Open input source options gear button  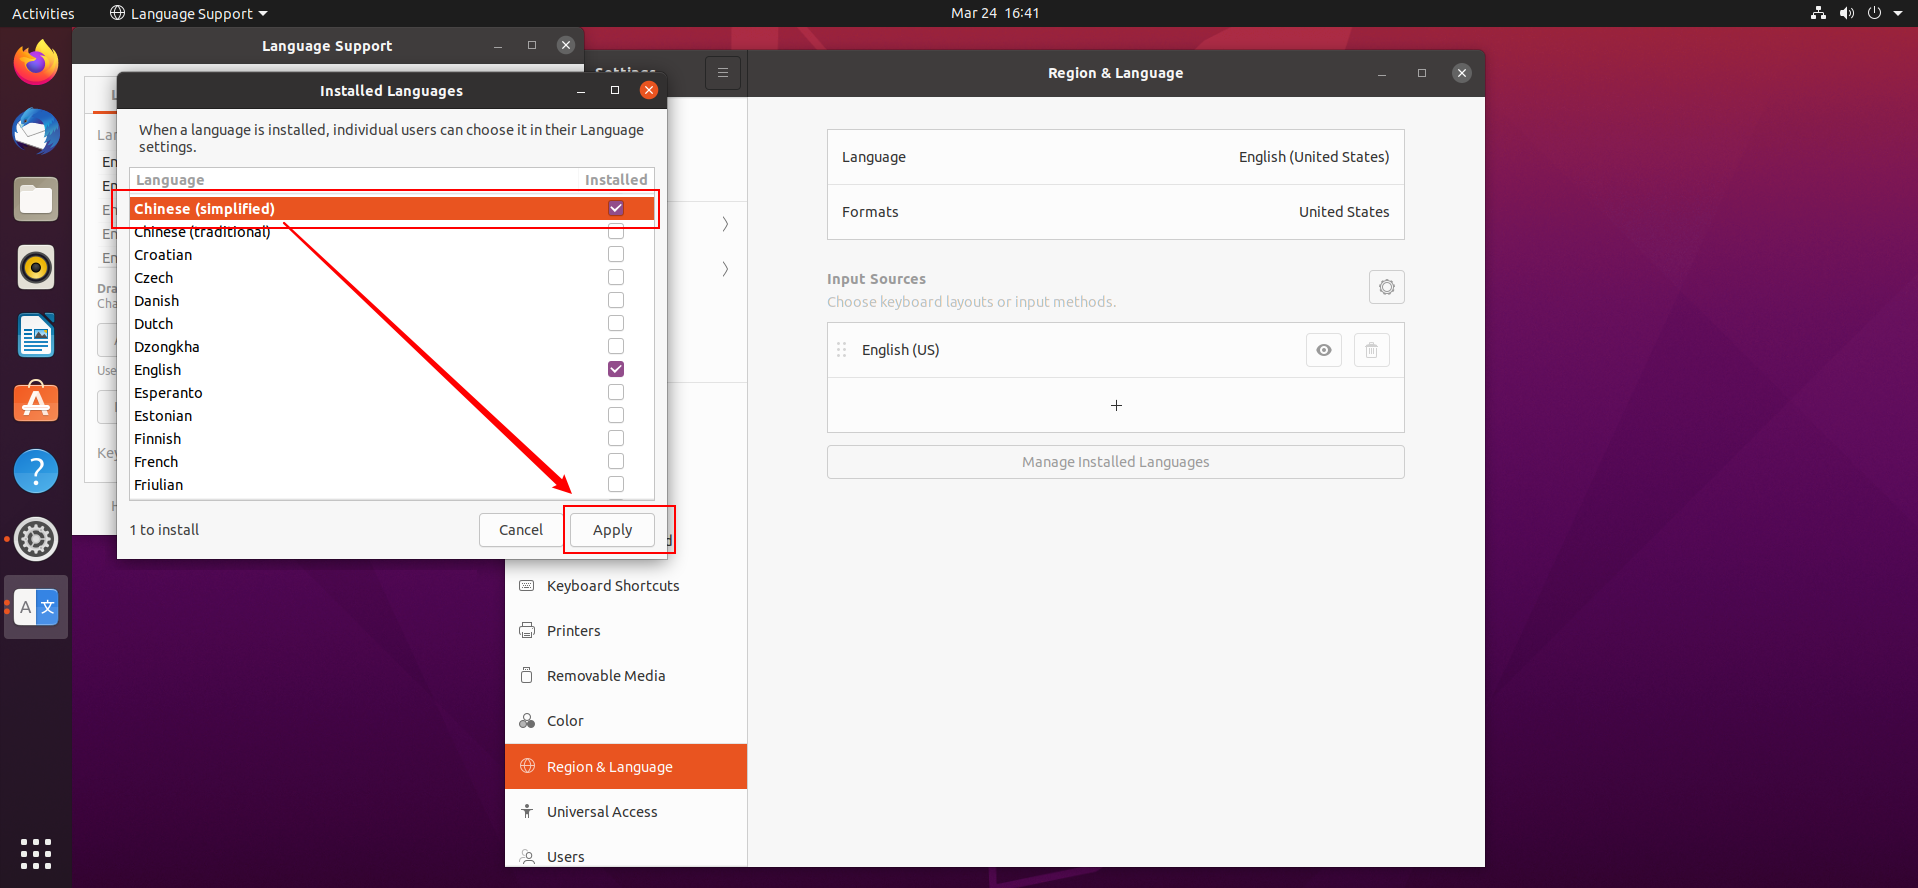coord(1387,287)
